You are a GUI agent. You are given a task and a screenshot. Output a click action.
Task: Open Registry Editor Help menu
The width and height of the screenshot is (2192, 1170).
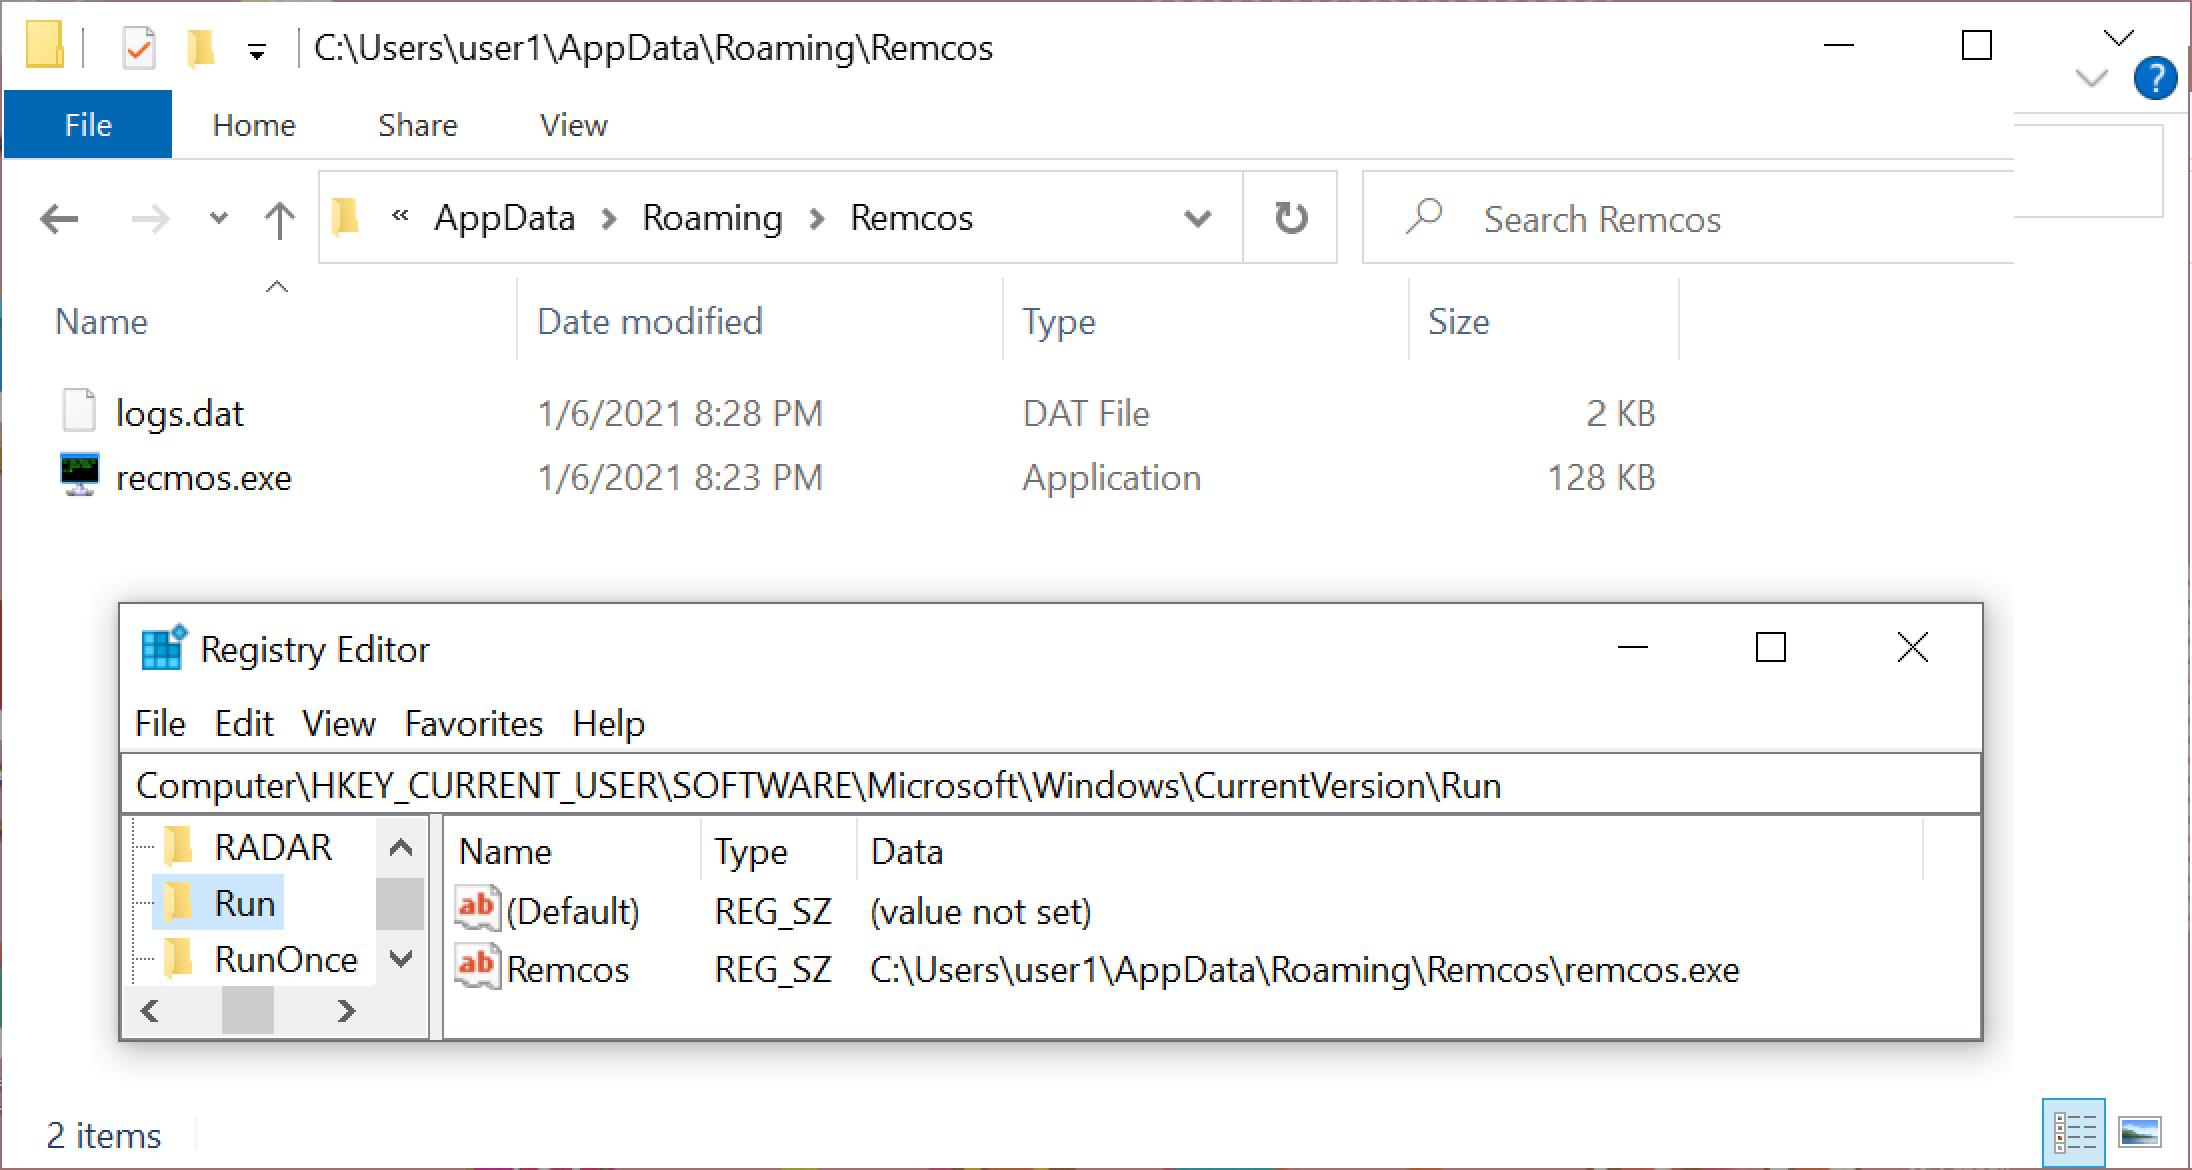click(x=608, y=723)
